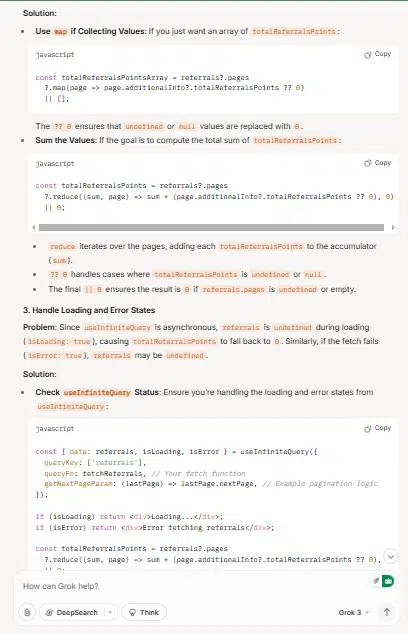Jump to bottom with round chevron button

point(391,556)
